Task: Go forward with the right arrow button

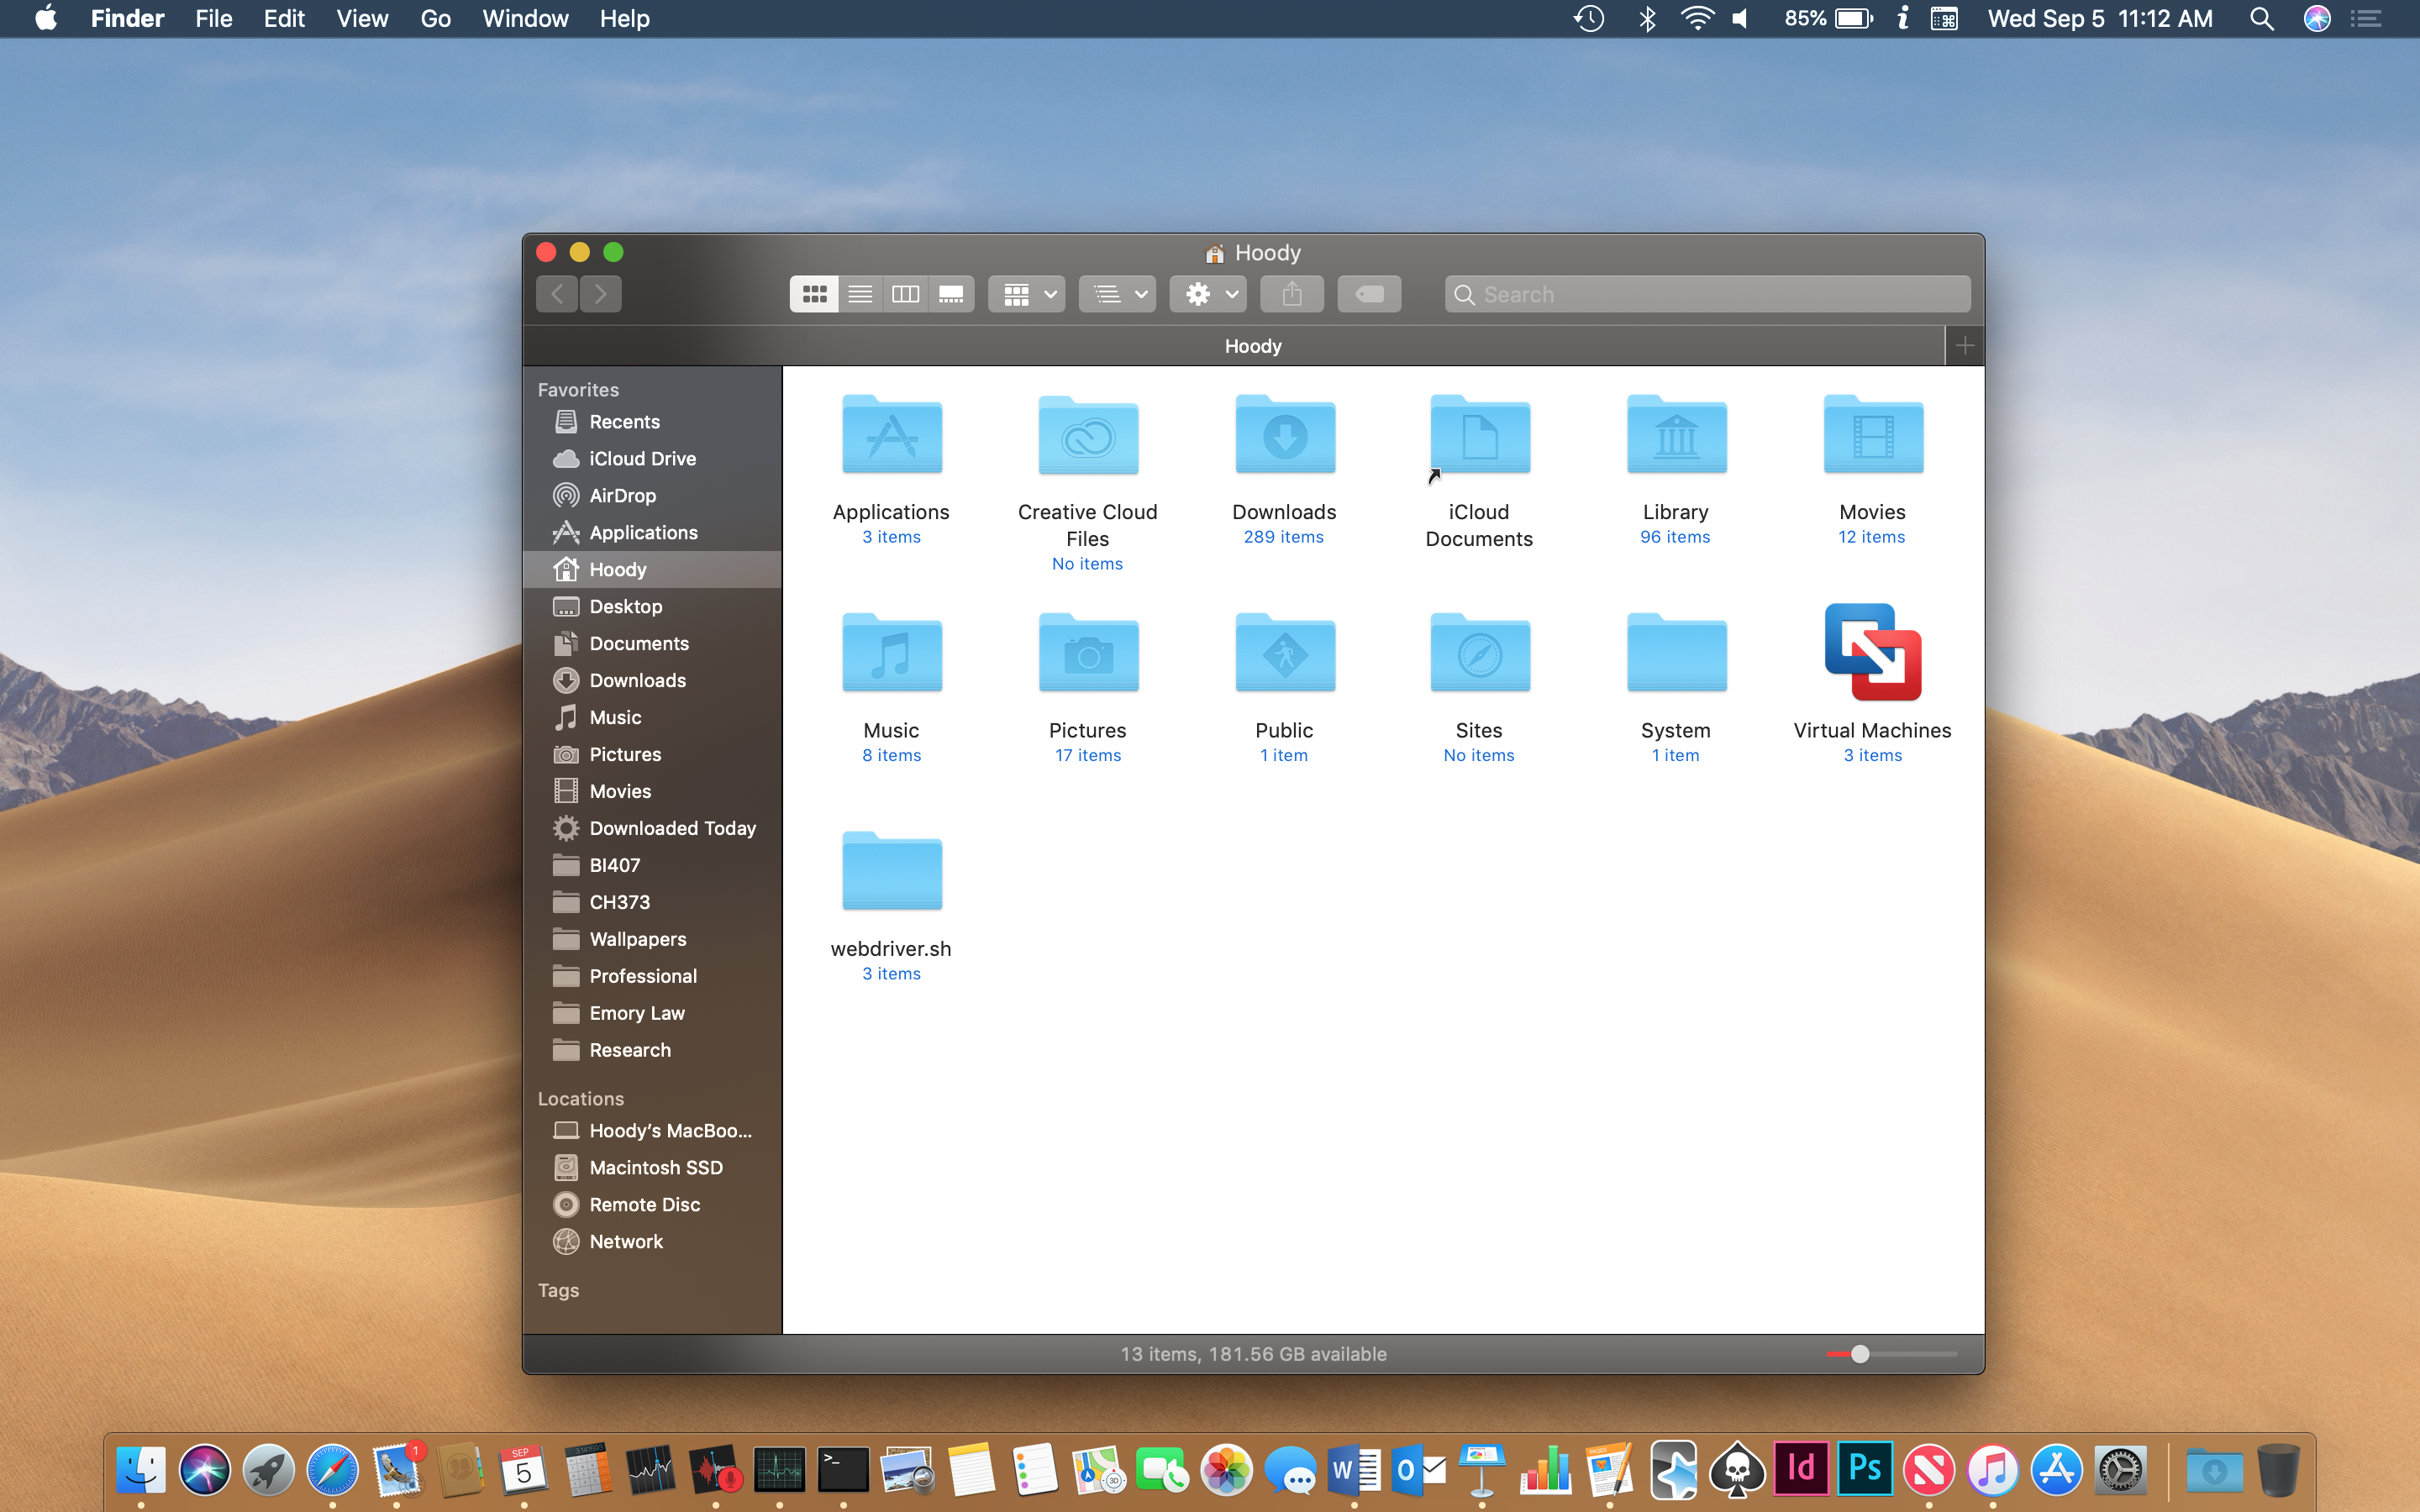Action: pos(600,294)
